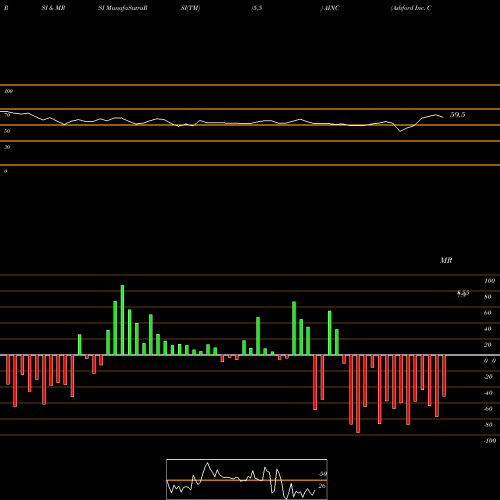Click the 'SI(TM)' header text
The width and height of the screenshot is (500, 500).
(190, 8)
